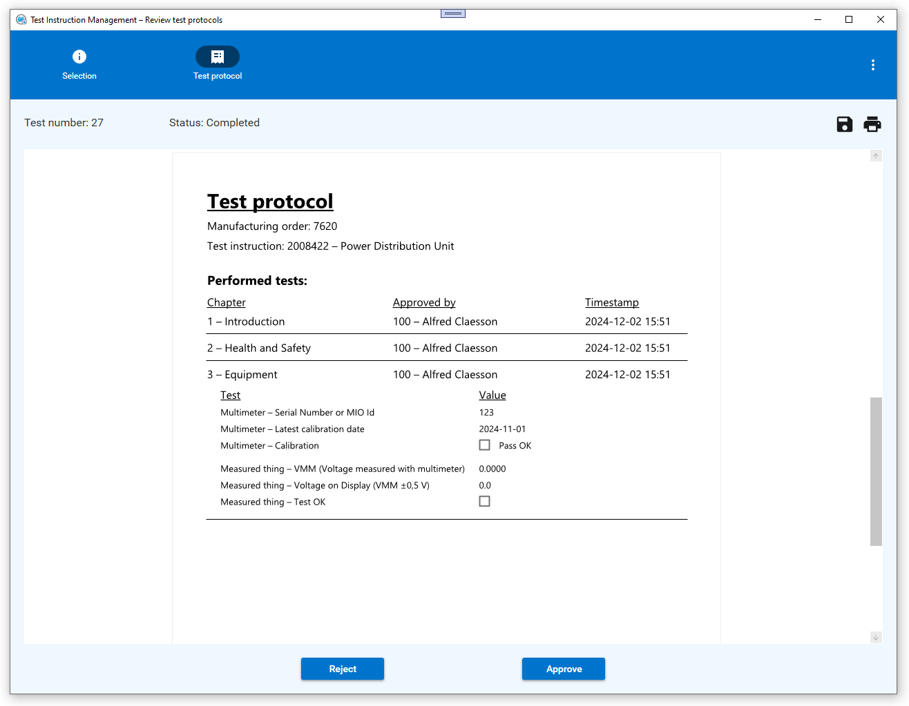Select the 3 – Equipment chapter
The width and height of the screenshot is (909, 706).
coord(242,374)
